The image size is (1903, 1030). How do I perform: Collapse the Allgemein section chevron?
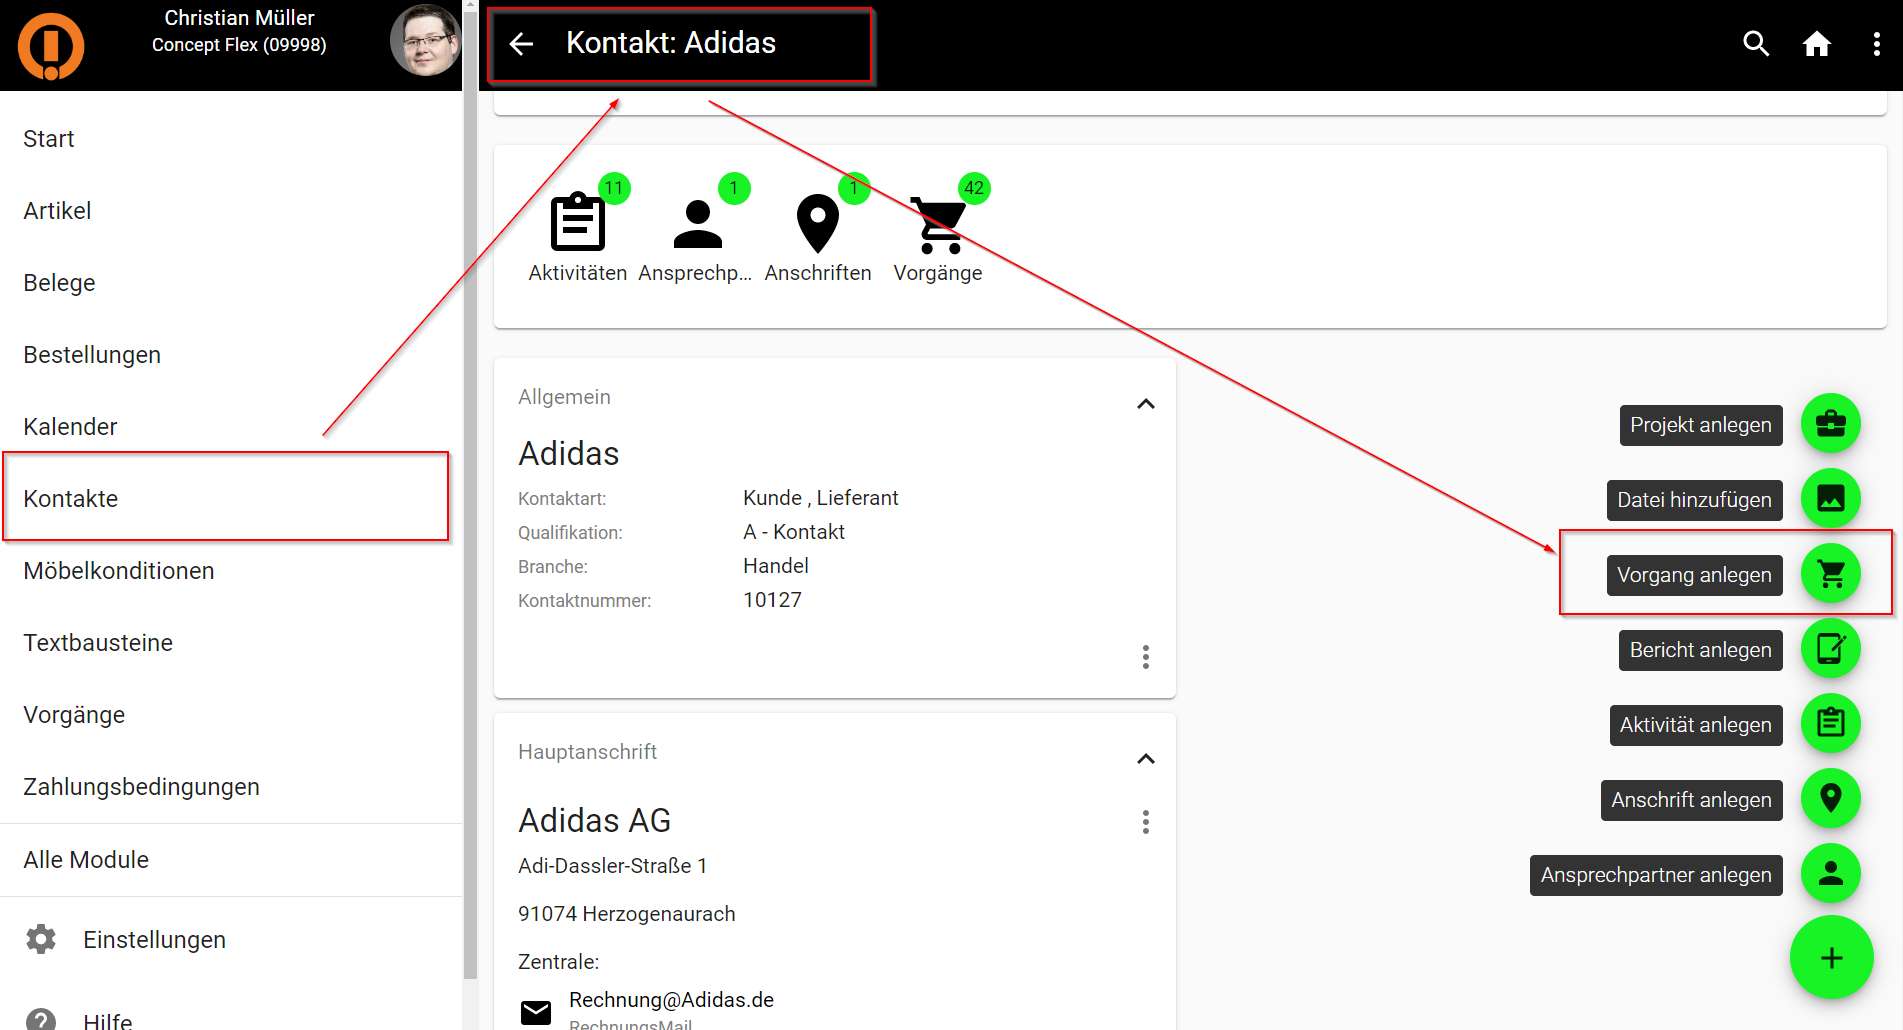(1146, 404)
